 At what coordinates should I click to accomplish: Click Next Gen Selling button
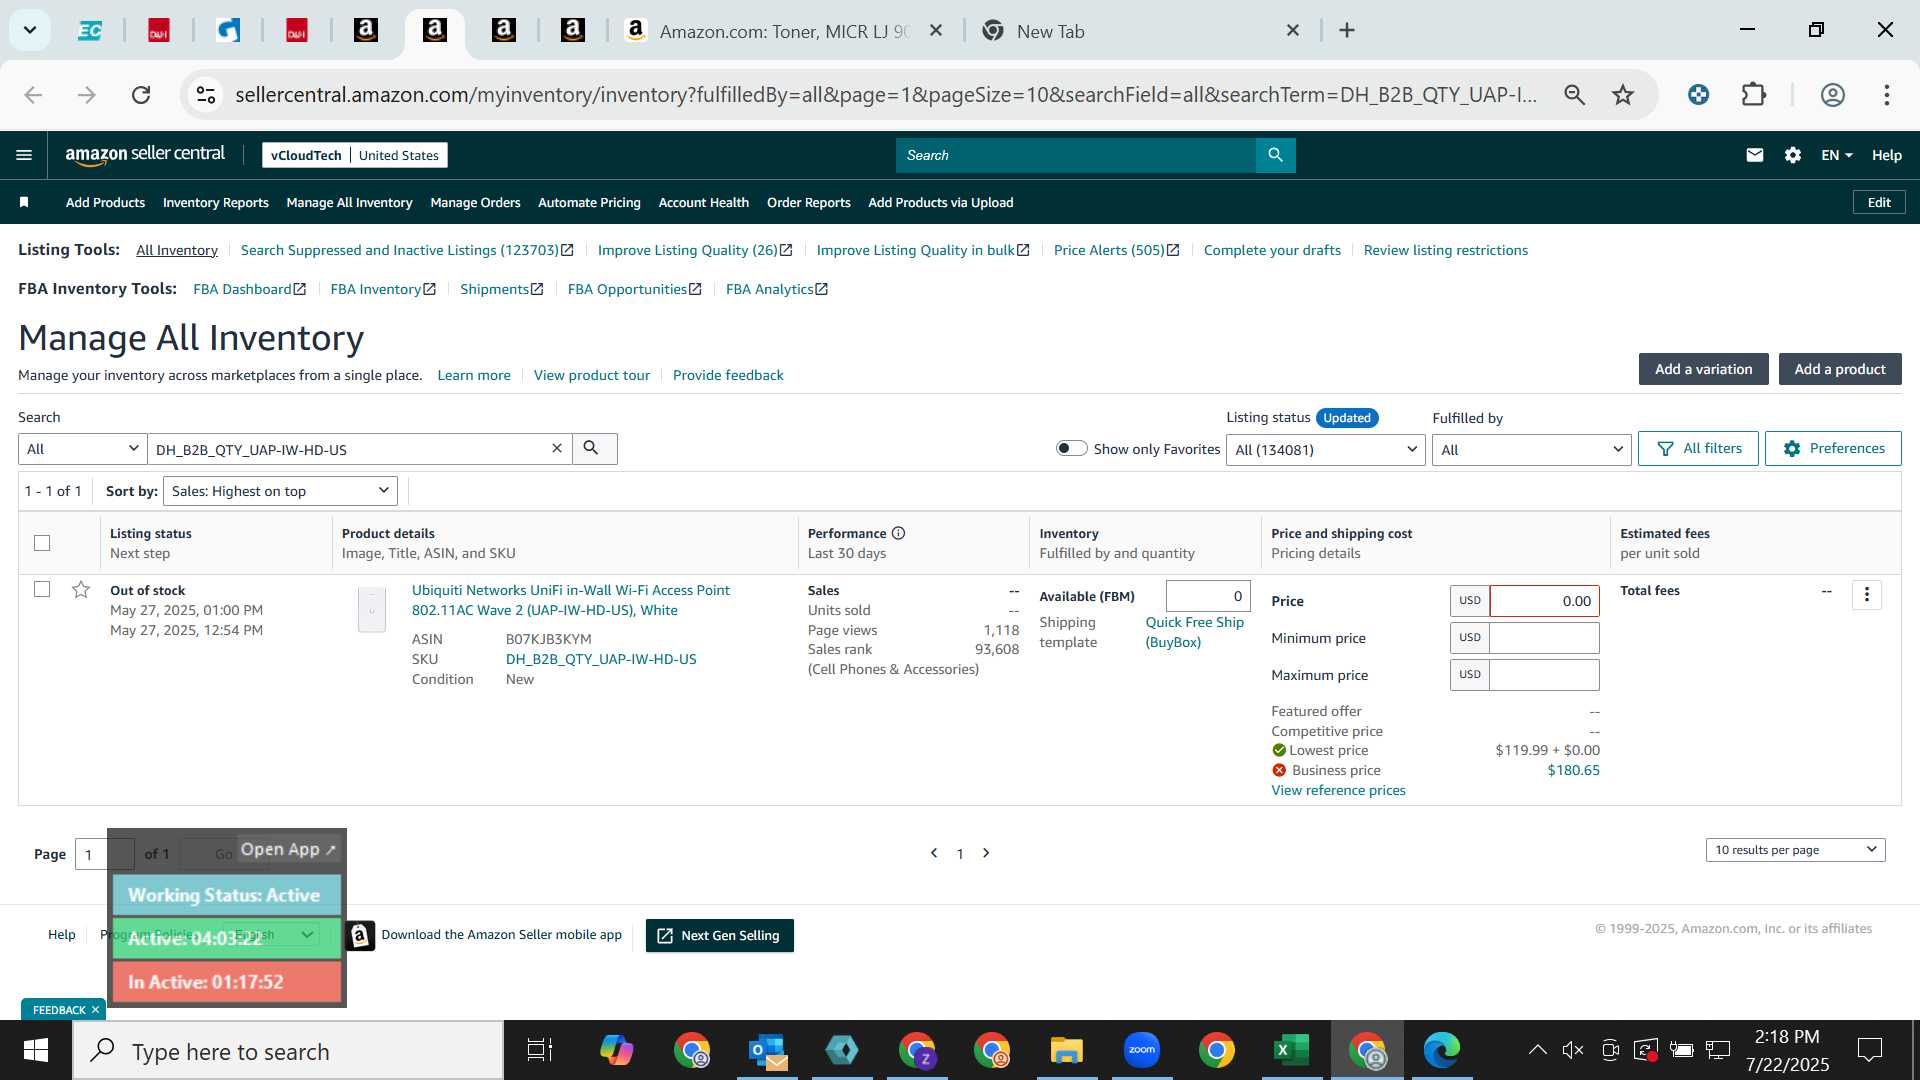(719, 935)
